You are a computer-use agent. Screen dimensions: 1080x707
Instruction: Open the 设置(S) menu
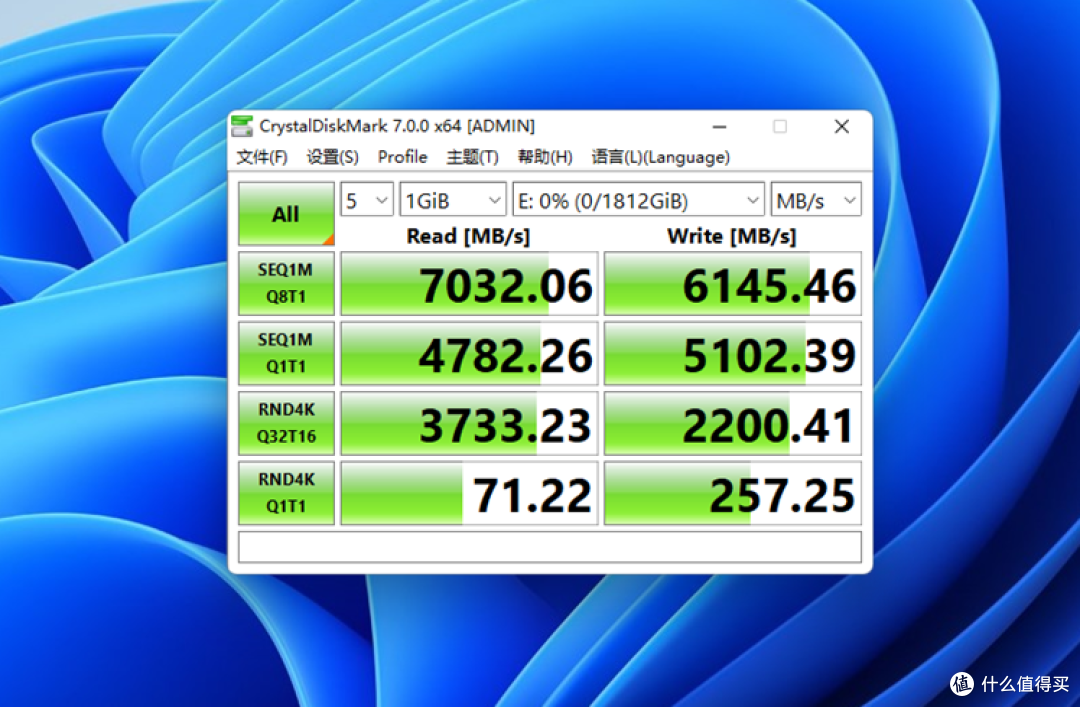(333, 157)
